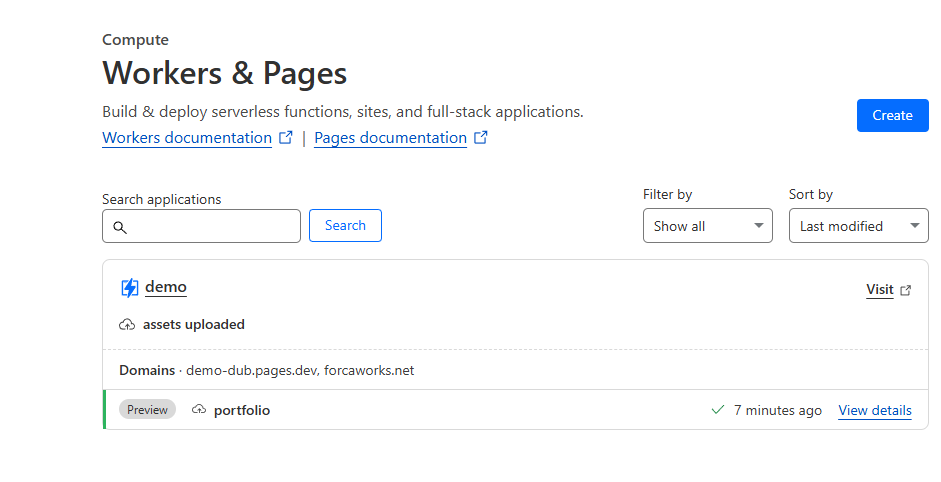Click the Pages lightning bolt icon beside demo

(x=130, y=288)
